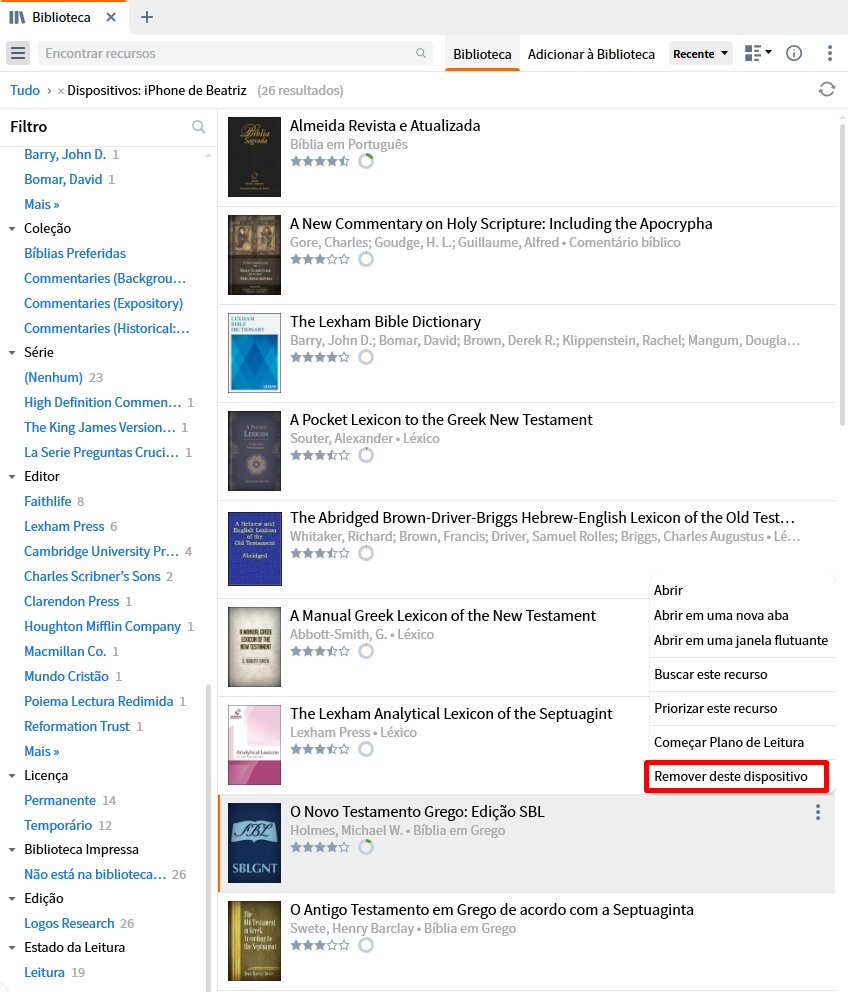Collapse the Edição filter section
This screenshot has height=992, width=848.
click(x=12, y=898)
